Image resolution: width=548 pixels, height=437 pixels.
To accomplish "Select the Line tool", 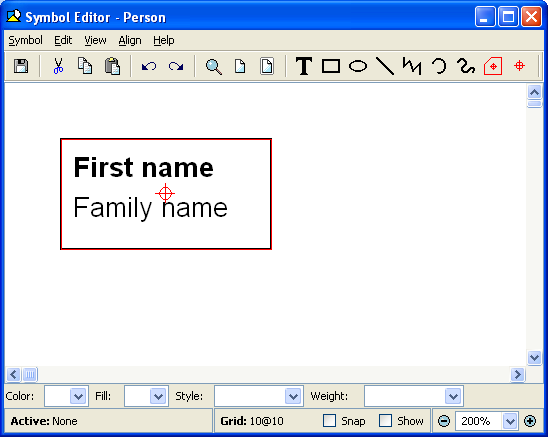I will click(x=385, y=66).
